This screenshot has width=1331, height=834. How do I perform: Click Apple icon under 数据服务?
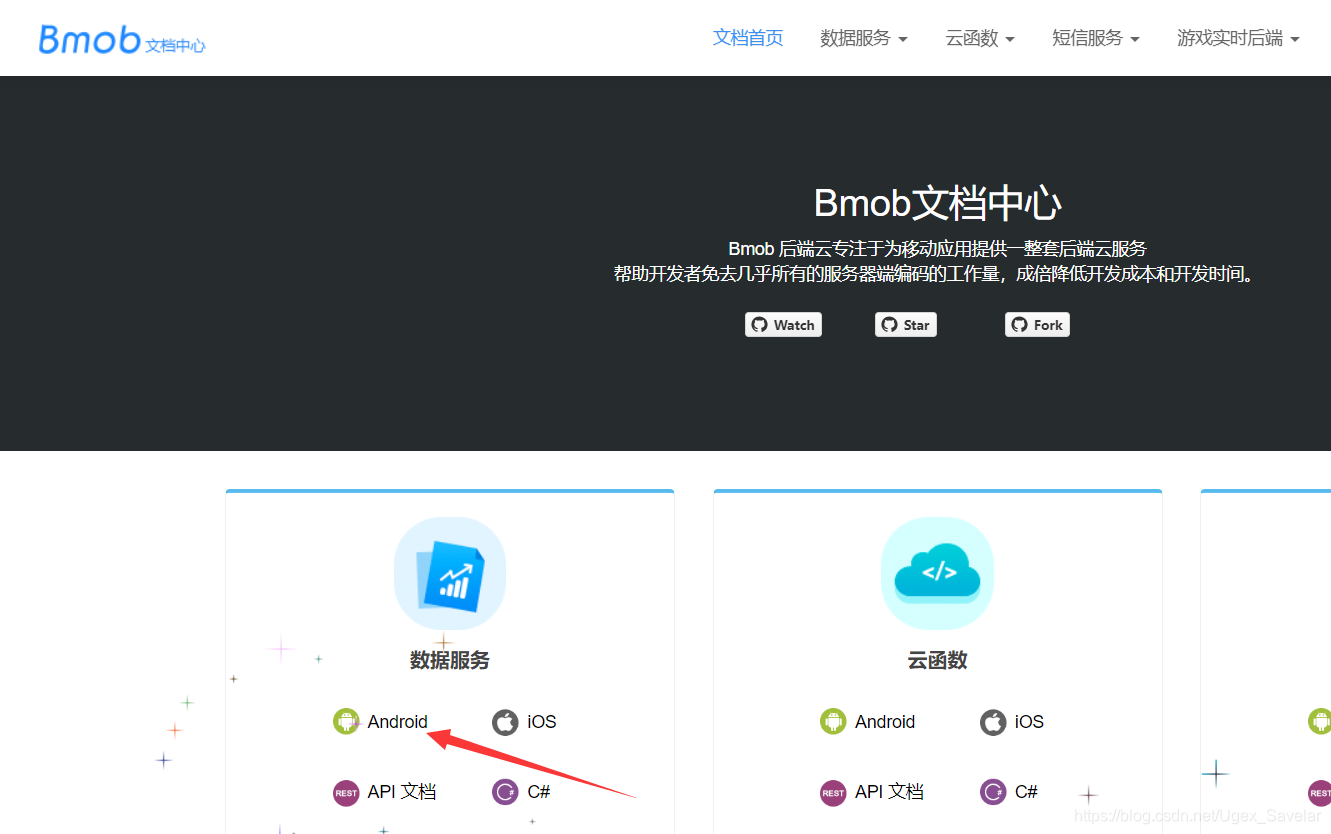point(505,722)
